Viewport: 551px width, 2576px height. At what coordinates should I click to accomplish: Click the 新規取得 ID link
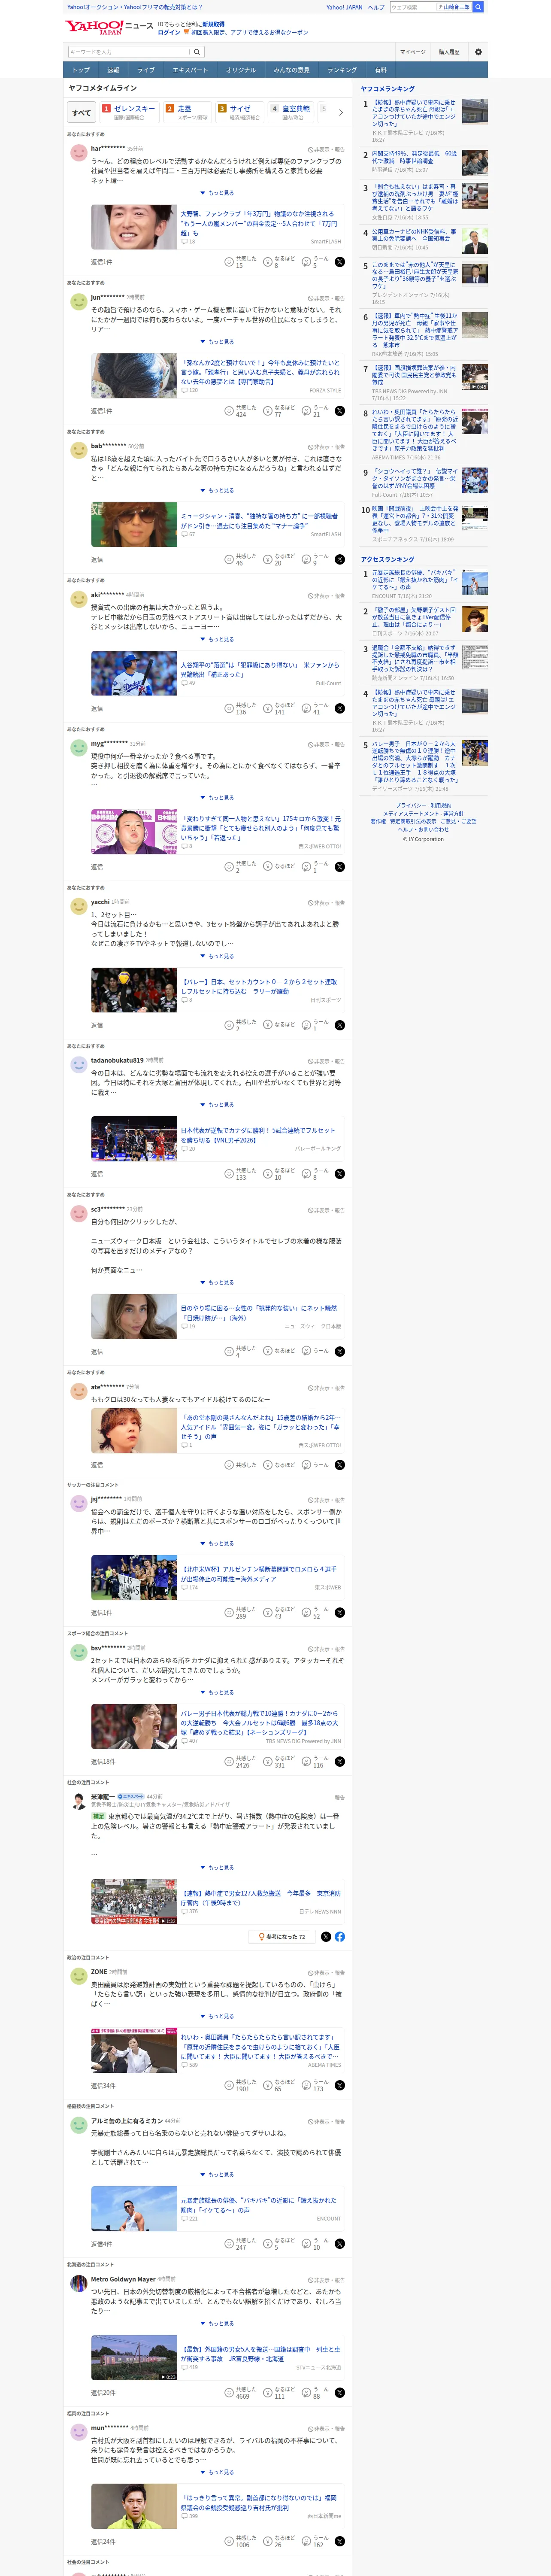213,24
